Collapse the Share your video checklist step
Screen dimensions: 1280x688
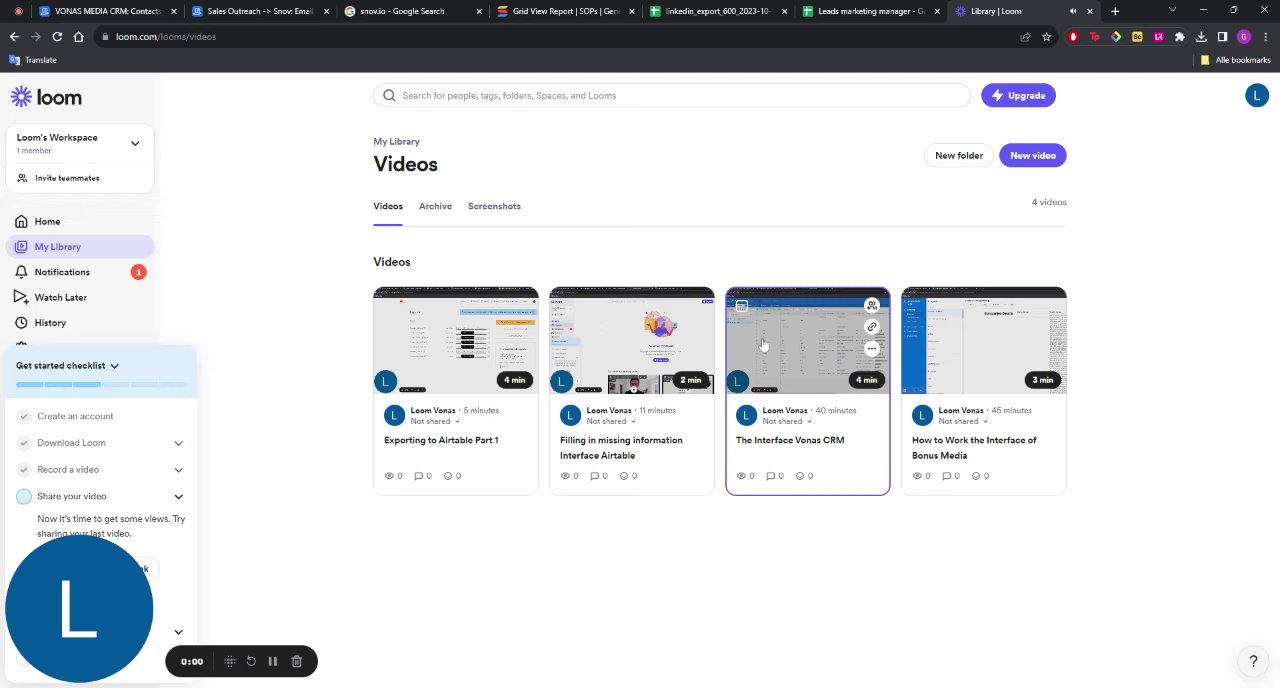coord(178,496)
